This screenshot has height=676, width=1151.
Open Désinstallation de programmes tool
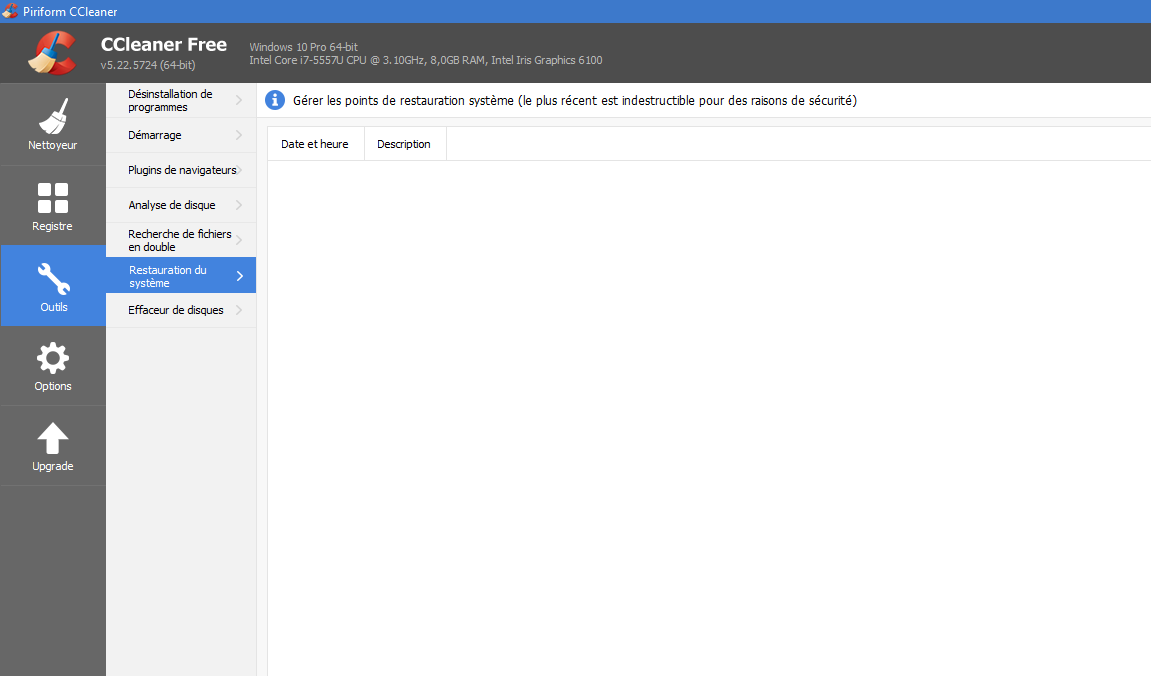[181, 101]
